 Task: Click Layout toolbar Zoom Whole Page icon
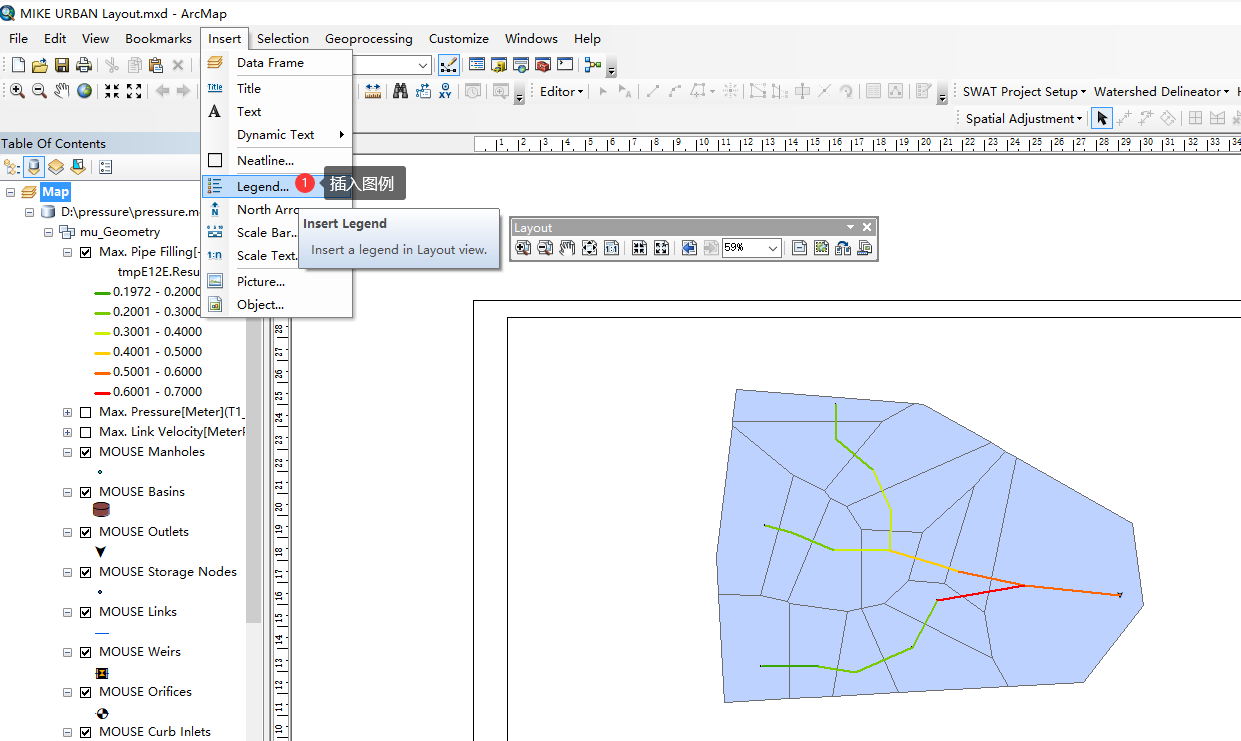pos(590,248)
